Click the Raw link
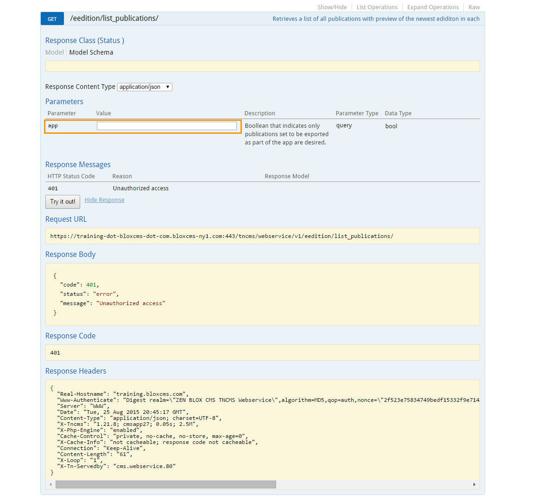The image size is (537, 500). click(474, 7)
